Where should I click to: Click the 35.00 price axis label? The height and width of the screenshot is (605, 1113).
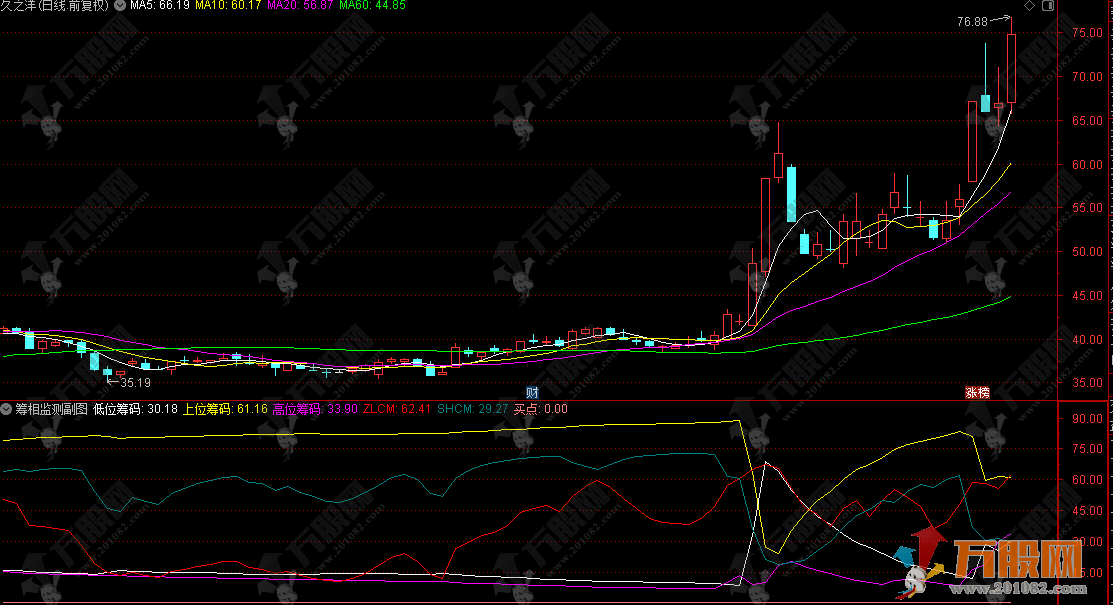[1087, 383]
